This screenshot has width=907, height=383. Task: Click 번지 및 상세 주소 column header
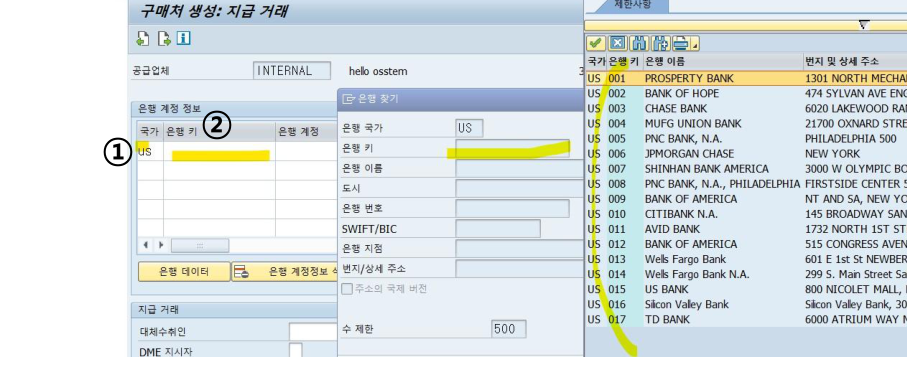coord(855,61)
